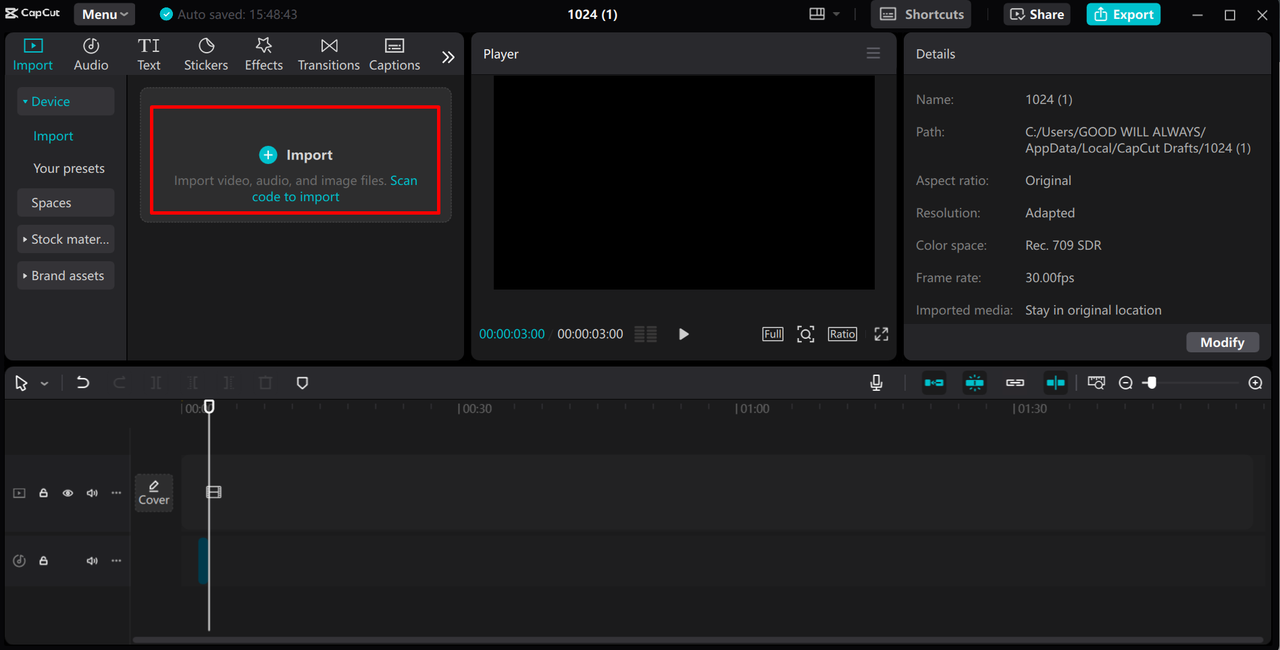Click the Full preview quality icon
This screenshot has height=650, width=1280.
773,334
